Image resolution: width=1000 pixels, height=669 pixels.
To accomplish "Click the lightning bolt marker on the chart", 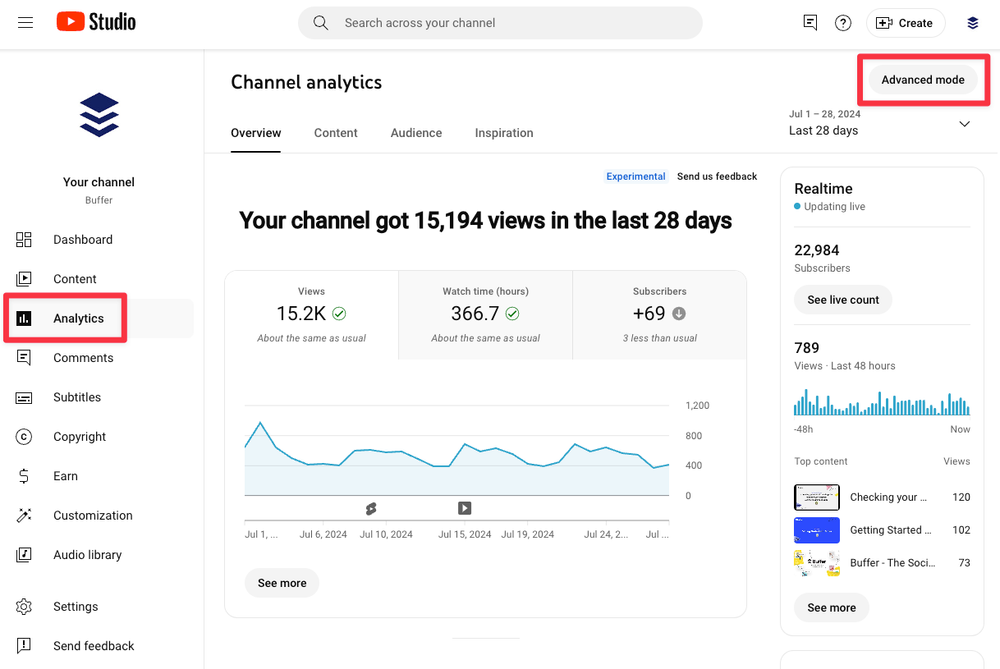I will click(x=371, y=508).
